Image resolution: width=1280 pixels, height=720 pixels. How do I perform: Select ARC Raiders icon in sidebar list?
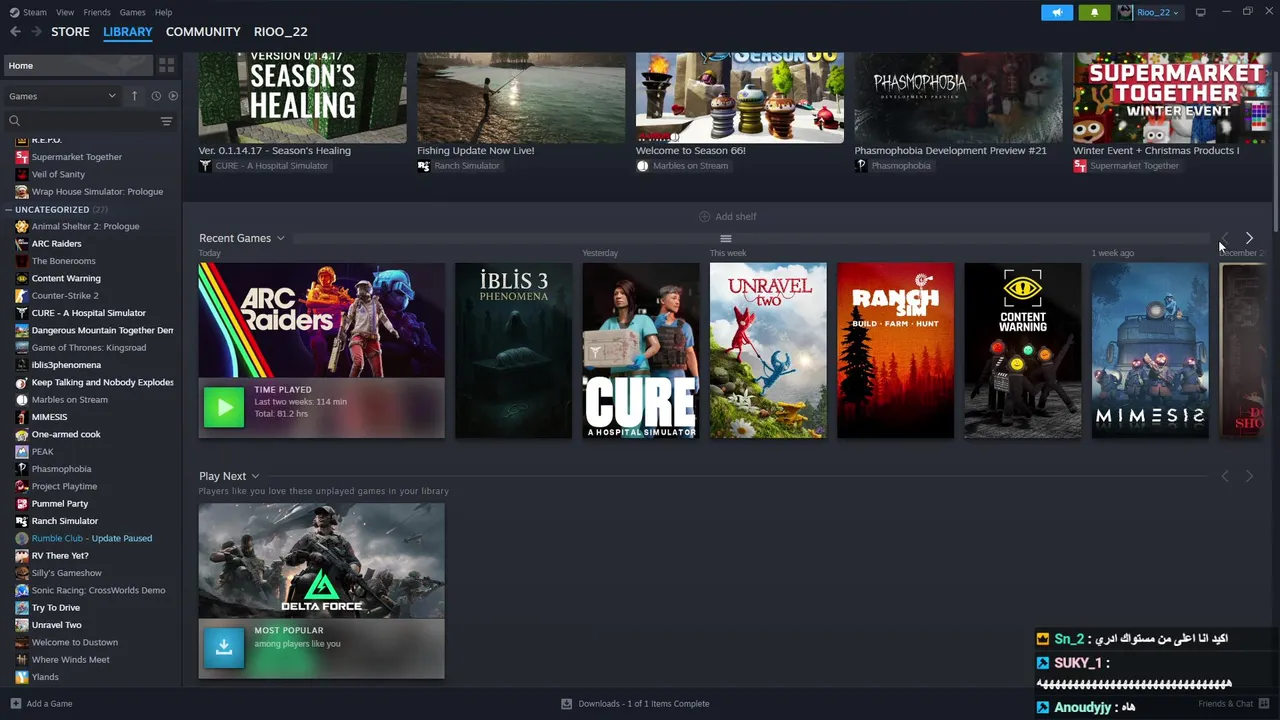pyautogui.click(x=22, y=243)
